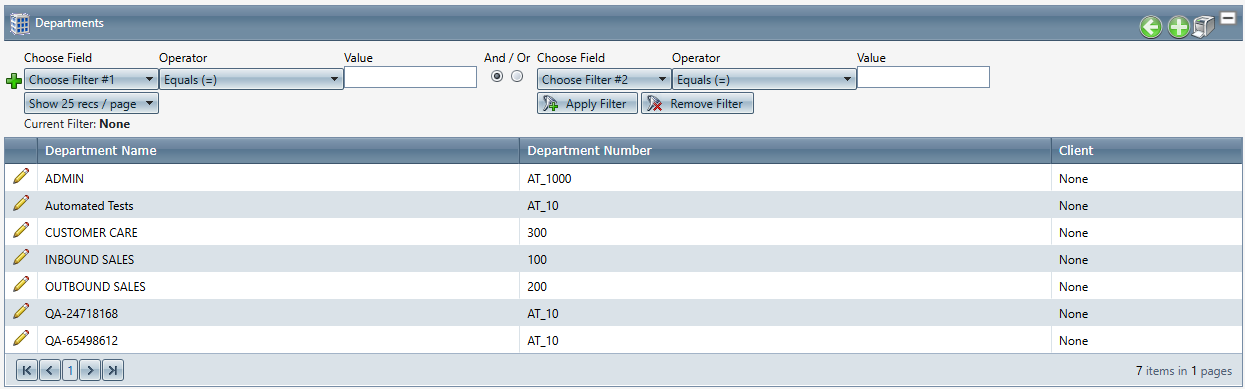Click the INBOUND SALES name cell
This screenshot has width=1245, height=389.
point(278,259)
